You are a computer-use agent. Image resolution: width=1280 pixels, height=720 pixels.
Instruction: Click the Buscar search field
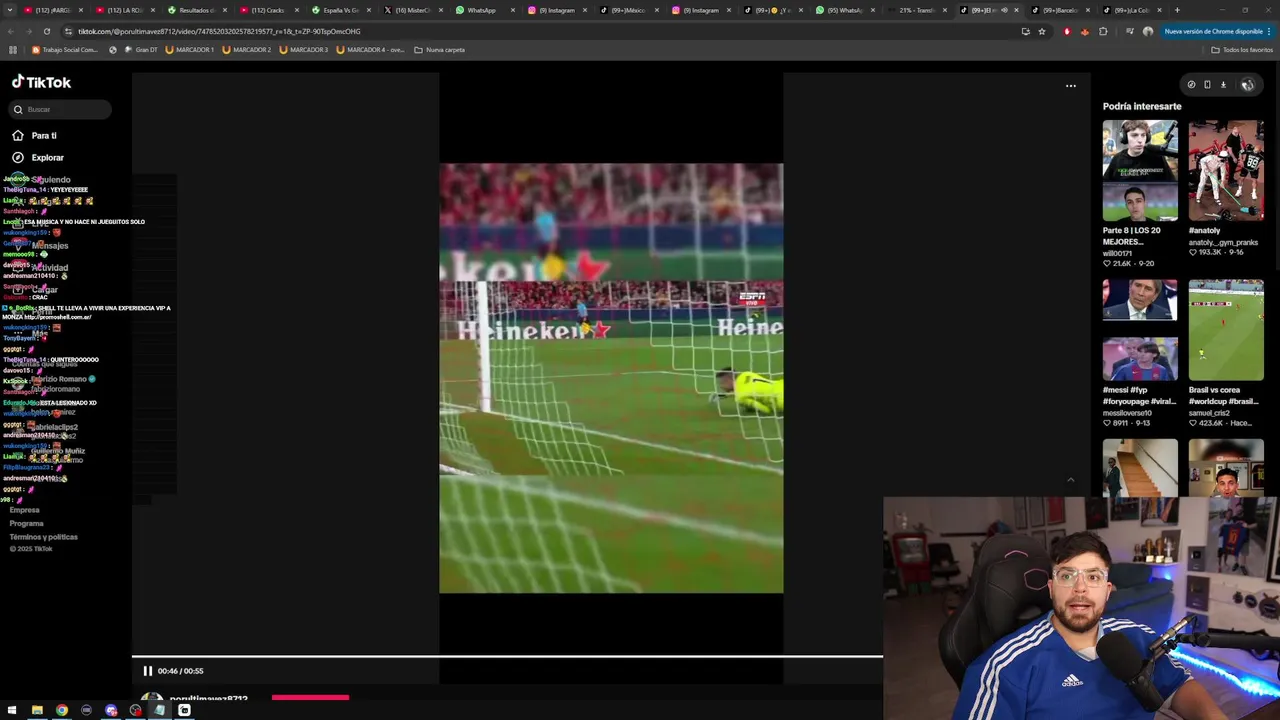[61, 109]
